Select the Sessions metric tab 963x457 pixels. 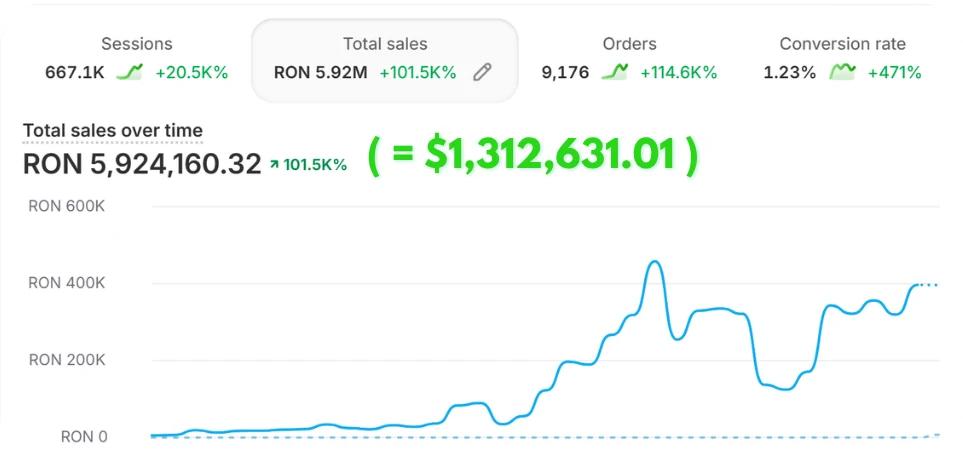(x=136, y=60)
